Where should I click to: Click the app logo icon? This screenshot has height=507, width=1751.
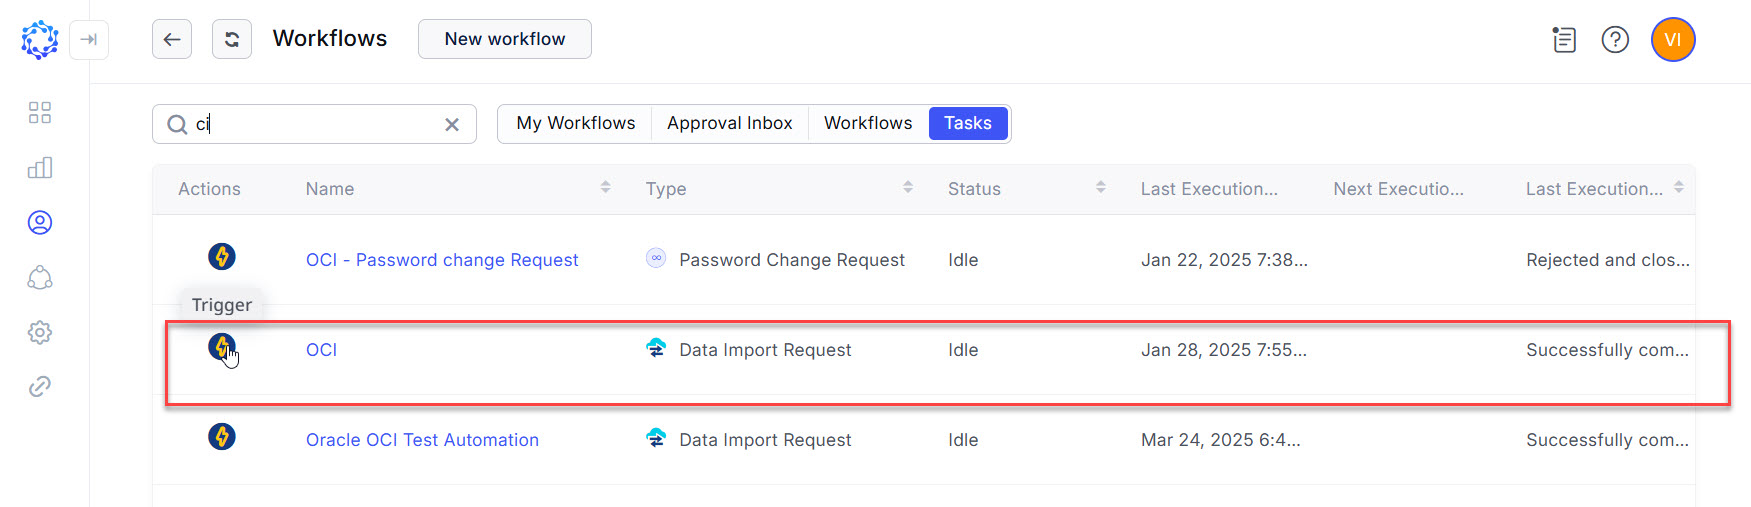[x=40, y=40]
